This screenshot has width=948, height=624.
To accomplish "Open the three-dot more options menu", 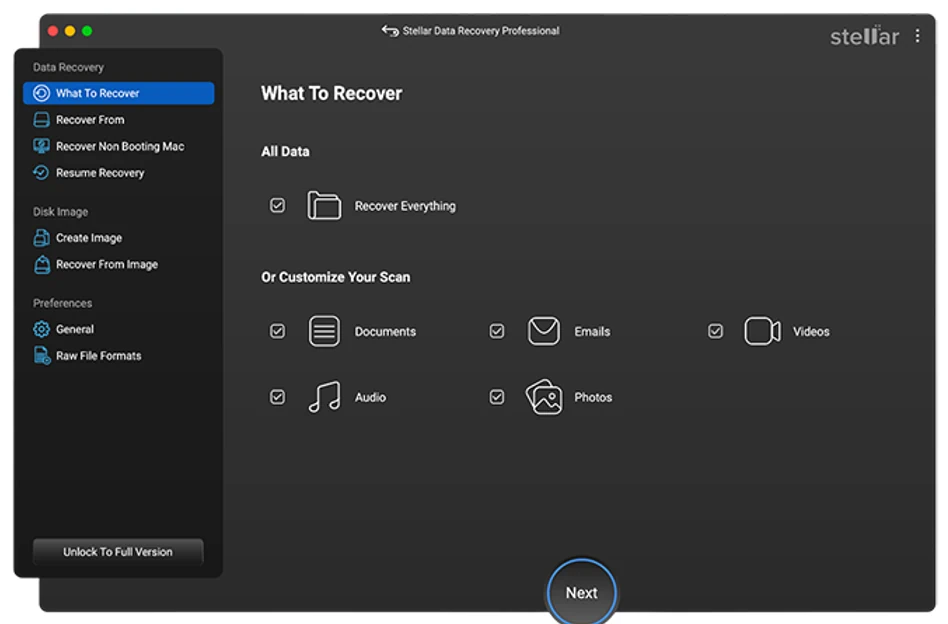I will pyautogui.click(x=918, y=36).
